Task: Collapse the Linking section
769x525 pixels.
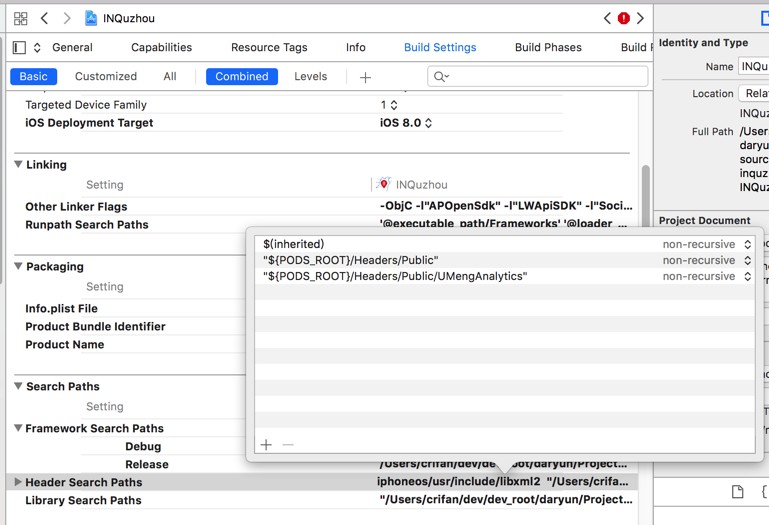Action: click(x=18, y=164)
